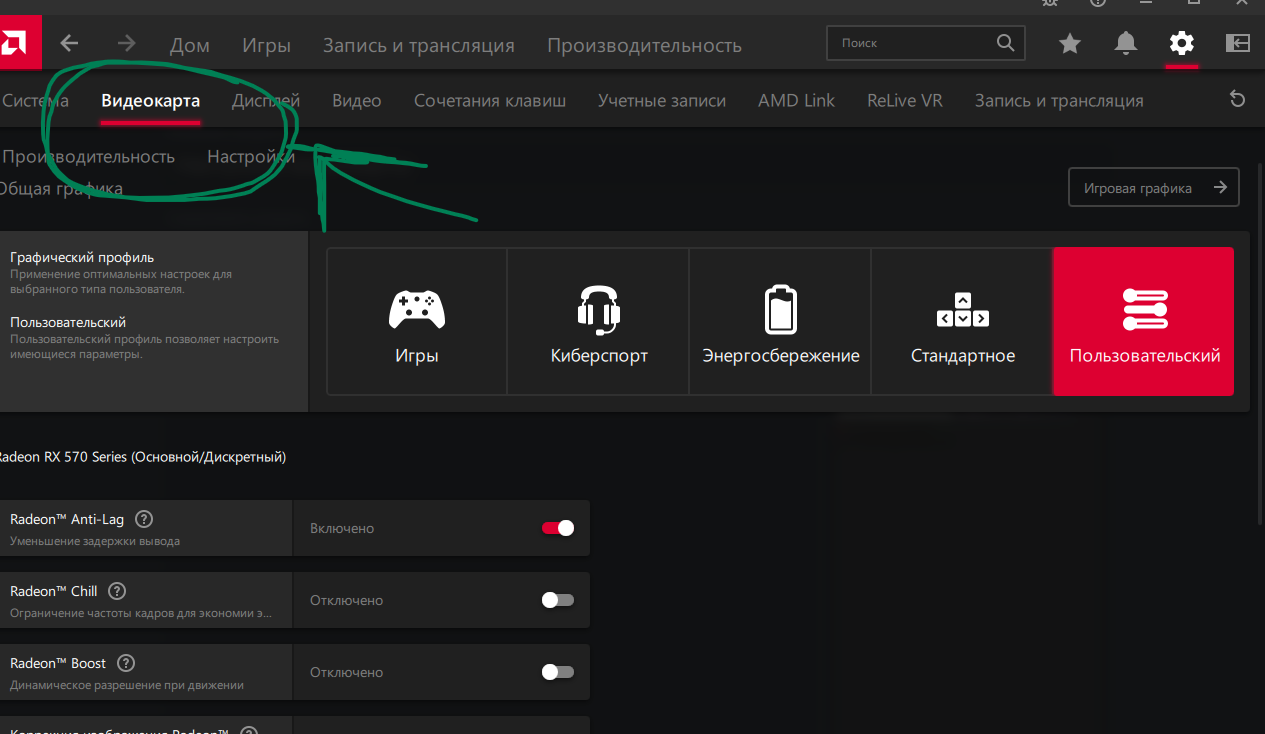This screenshot has height=734, width=1265.
Task: Open notifications bell icon
Action: click(x=1126, y=43)
